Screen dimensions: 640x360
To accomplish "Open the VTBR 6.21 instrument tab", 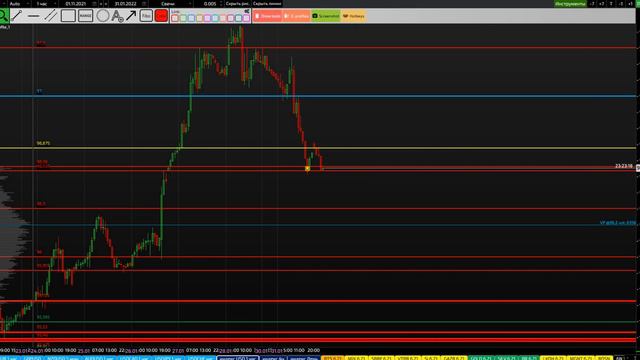I will (x=407, y=358).
